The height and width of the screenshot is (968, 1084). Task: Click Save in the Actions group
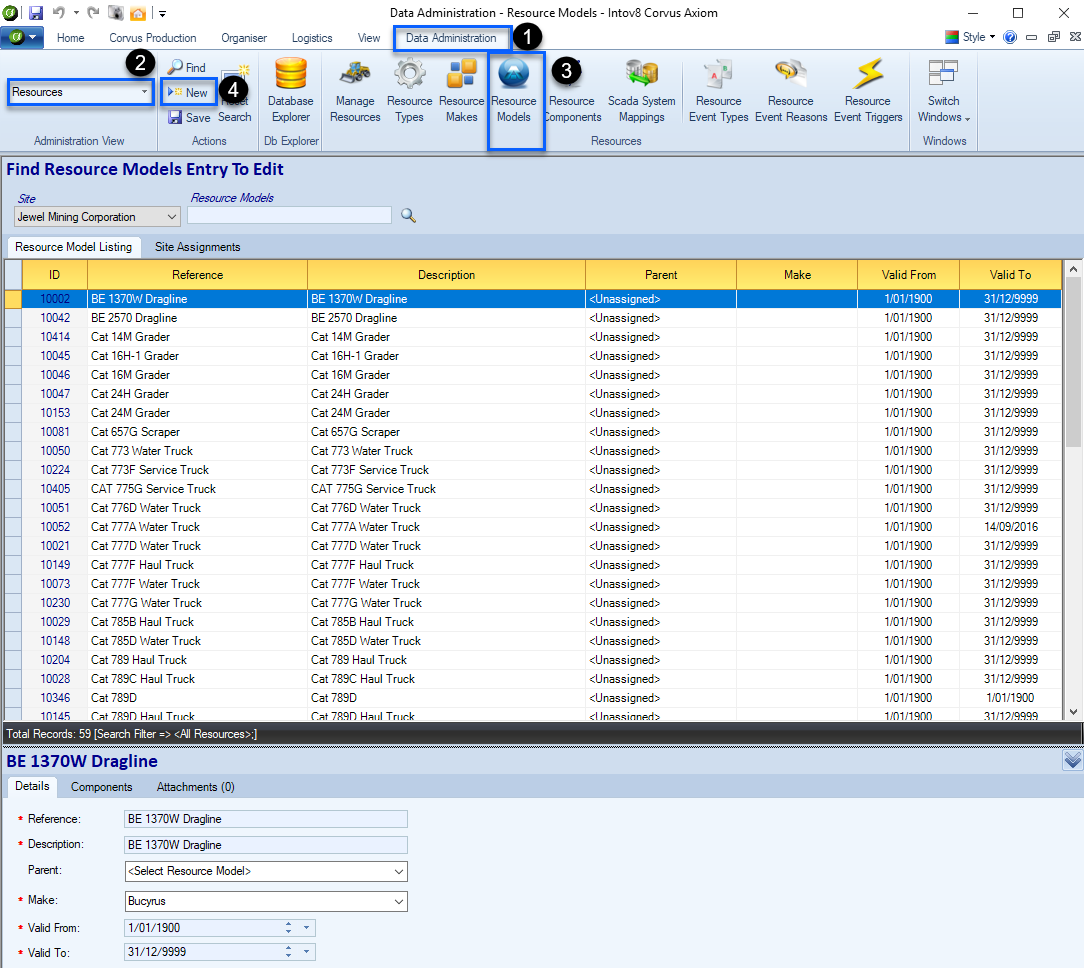click(x=189, y=118)
